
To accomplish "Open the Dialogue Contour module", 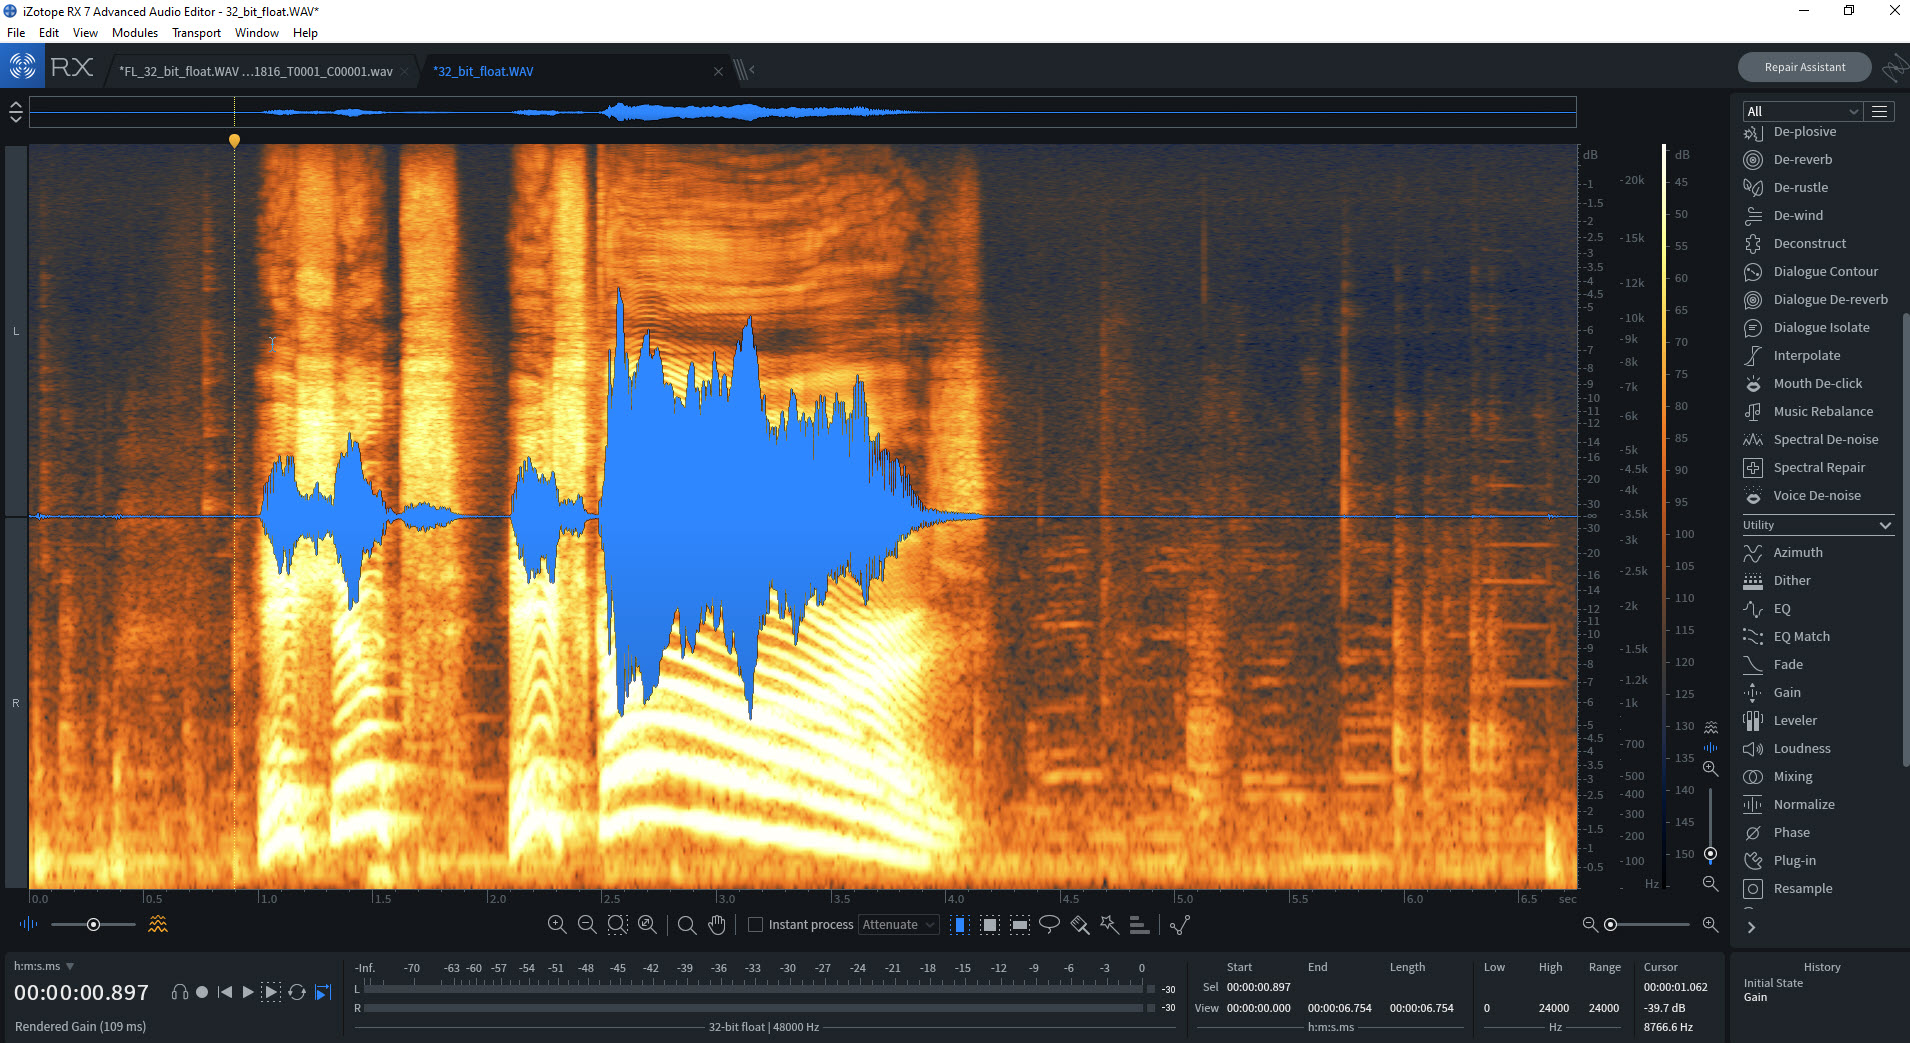I will pyautogui.click(x=1825, y=271).
